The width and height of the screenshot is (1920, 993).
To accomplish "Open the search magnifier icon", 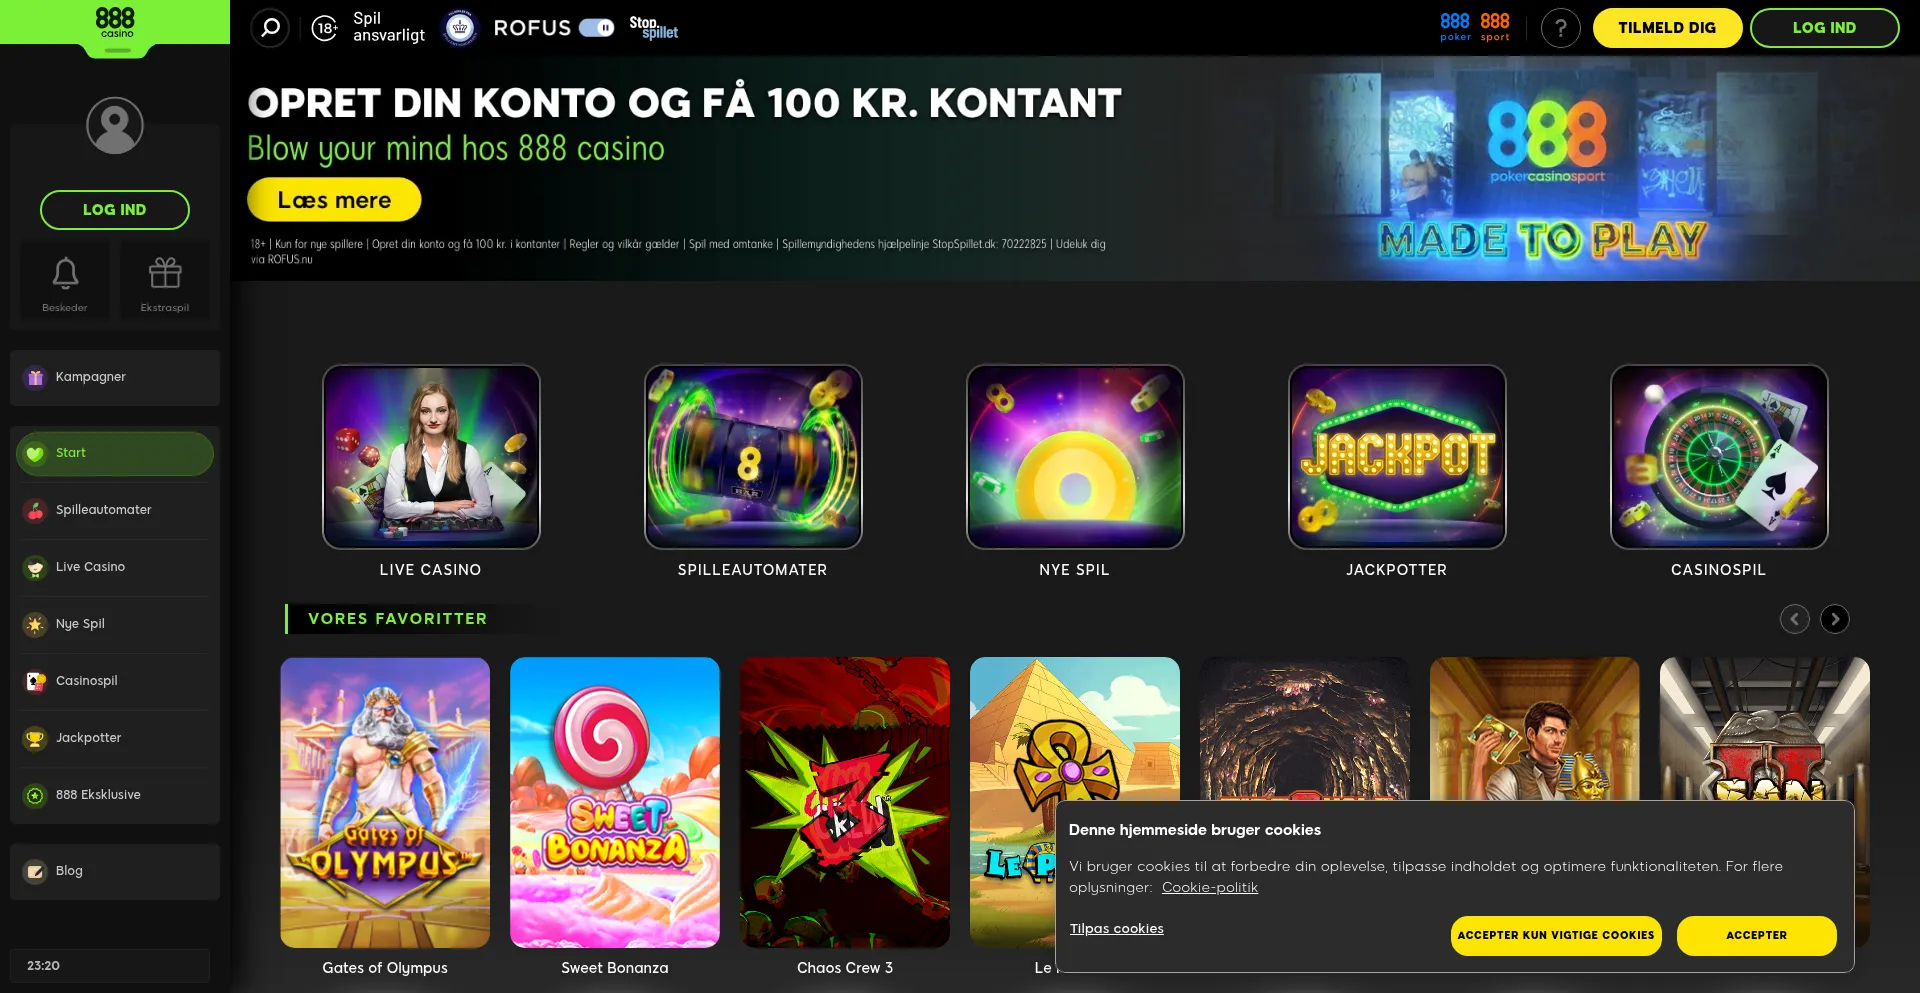I will (x=270, y=28).
